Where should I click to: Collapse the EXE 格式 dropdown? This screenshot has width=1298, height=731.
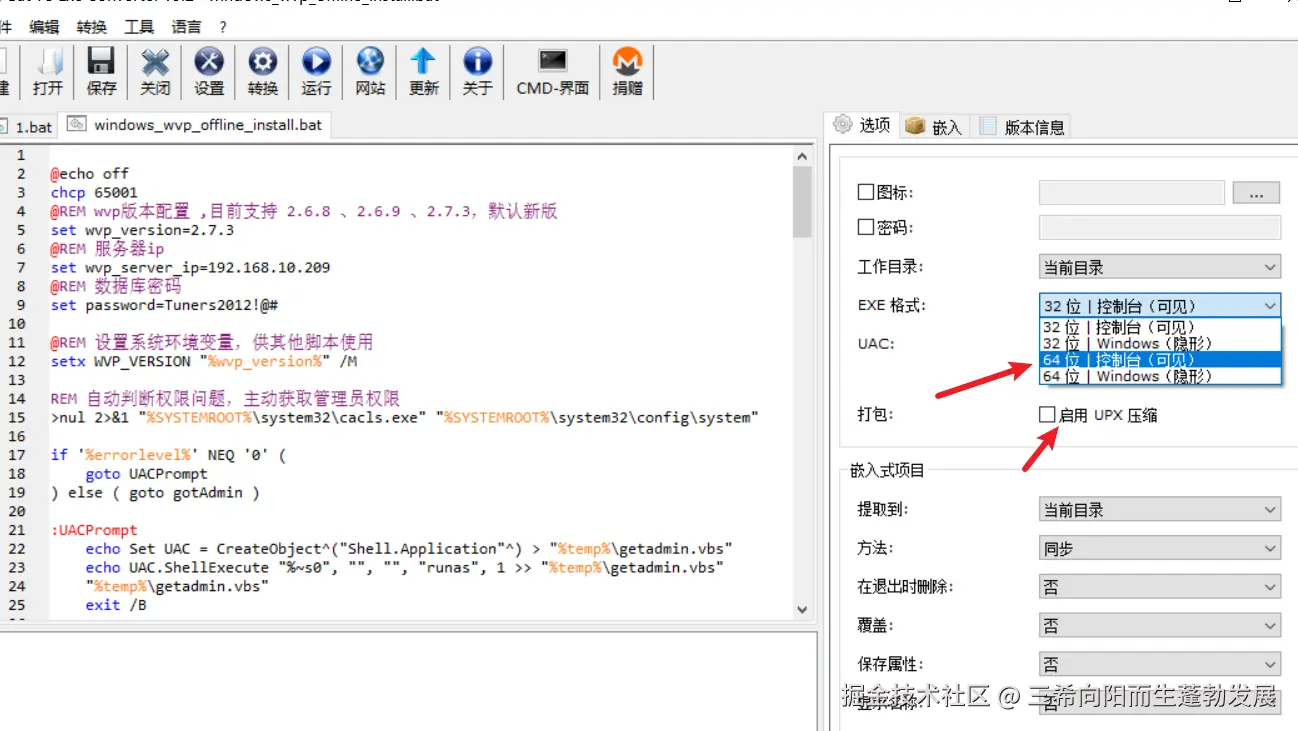pyautogui.click(x=1160, y=306)
